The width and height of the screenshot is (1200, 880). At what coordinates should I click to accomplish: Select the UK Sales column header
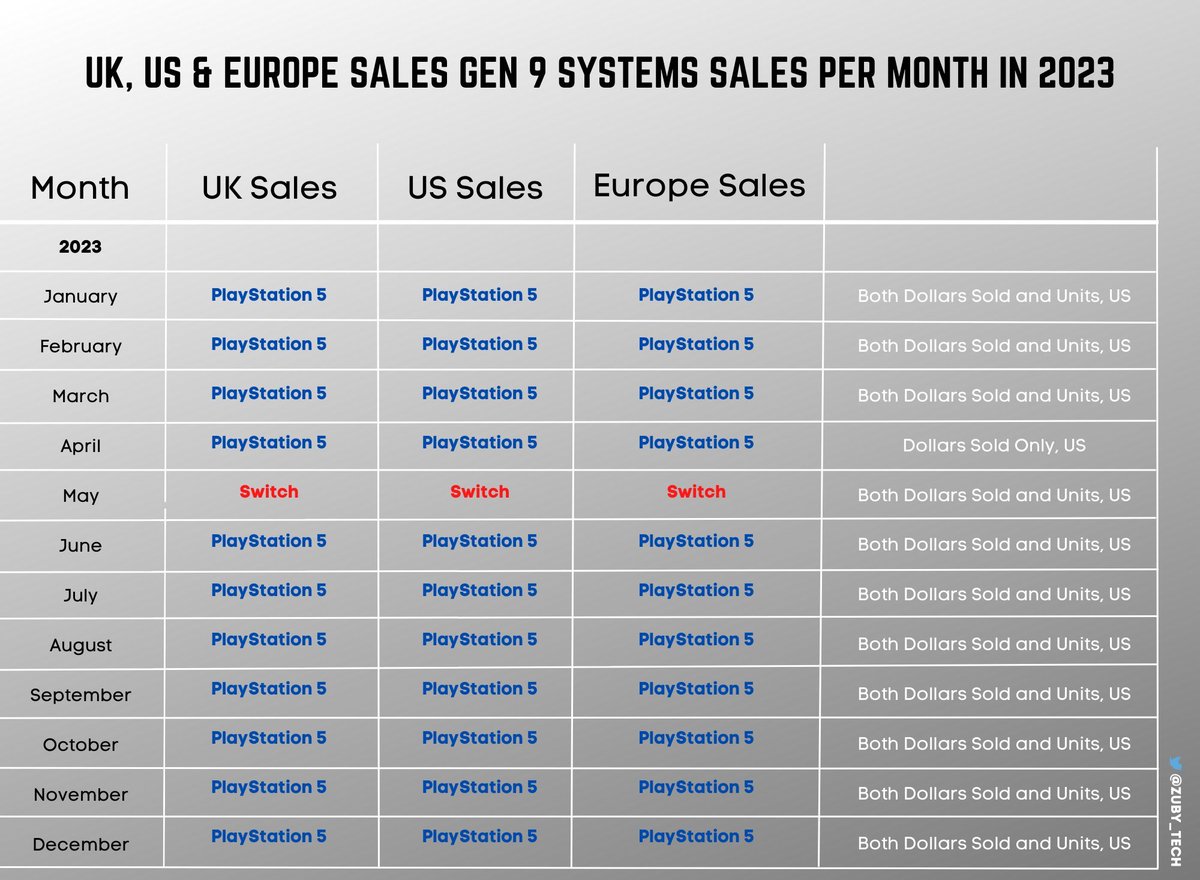point(269,188)
